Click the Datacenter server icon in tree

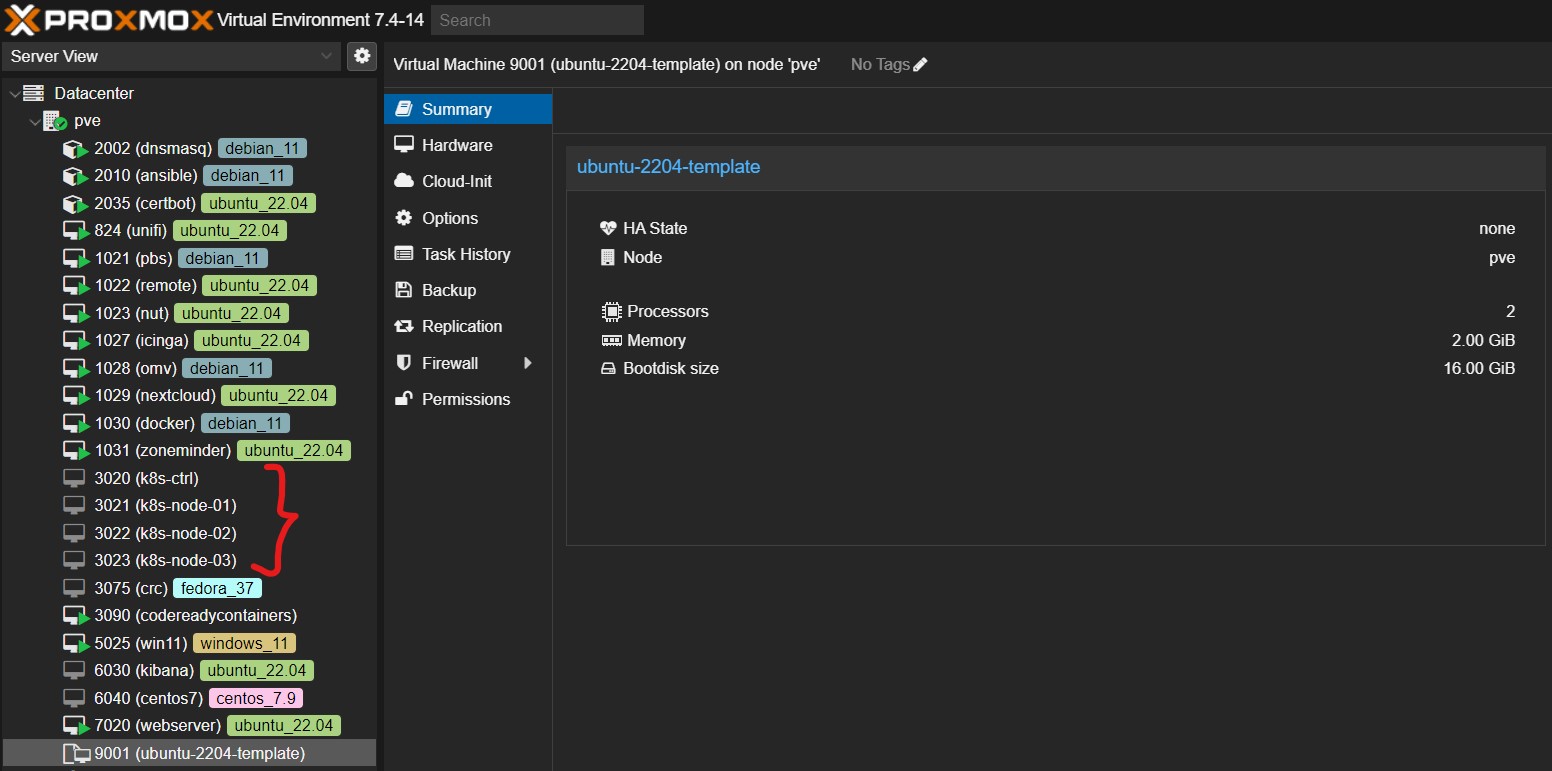click(x=34, y=93)
